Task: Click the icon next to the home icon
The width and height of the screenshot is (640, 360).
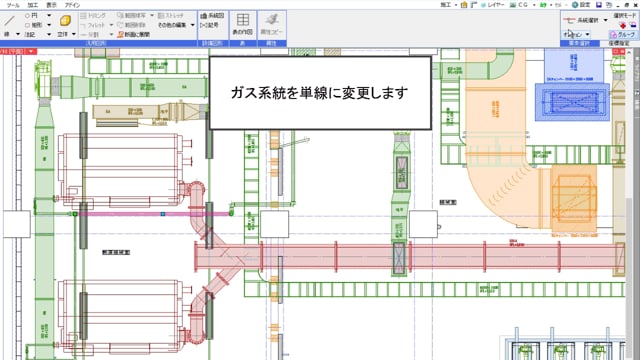Action: click(x=473, y=5)
